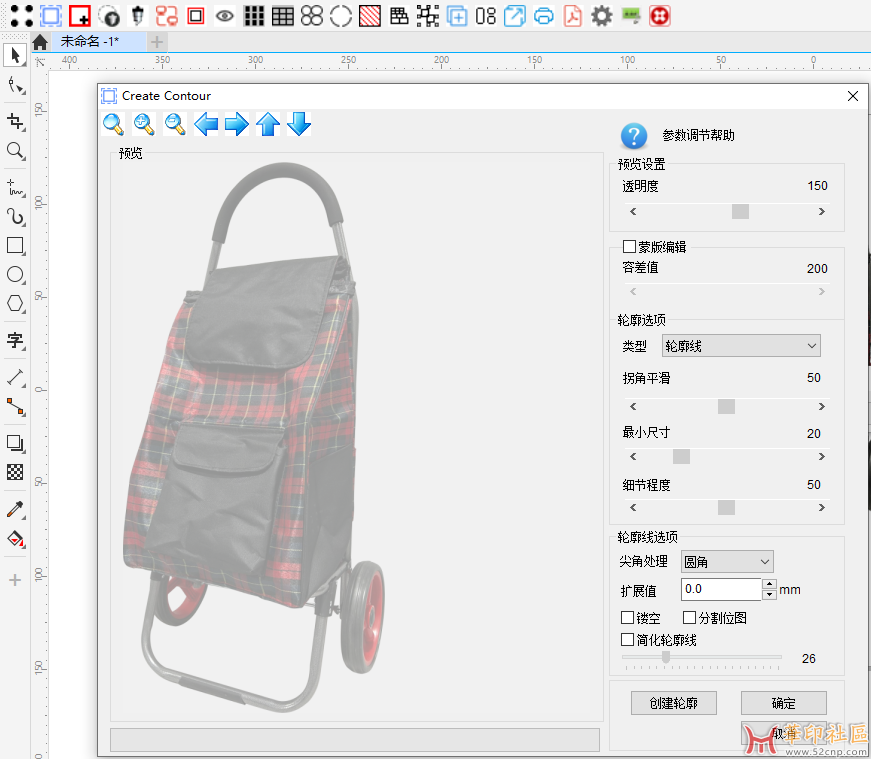Click the 透明度 slider thumb

click(740, 212)
